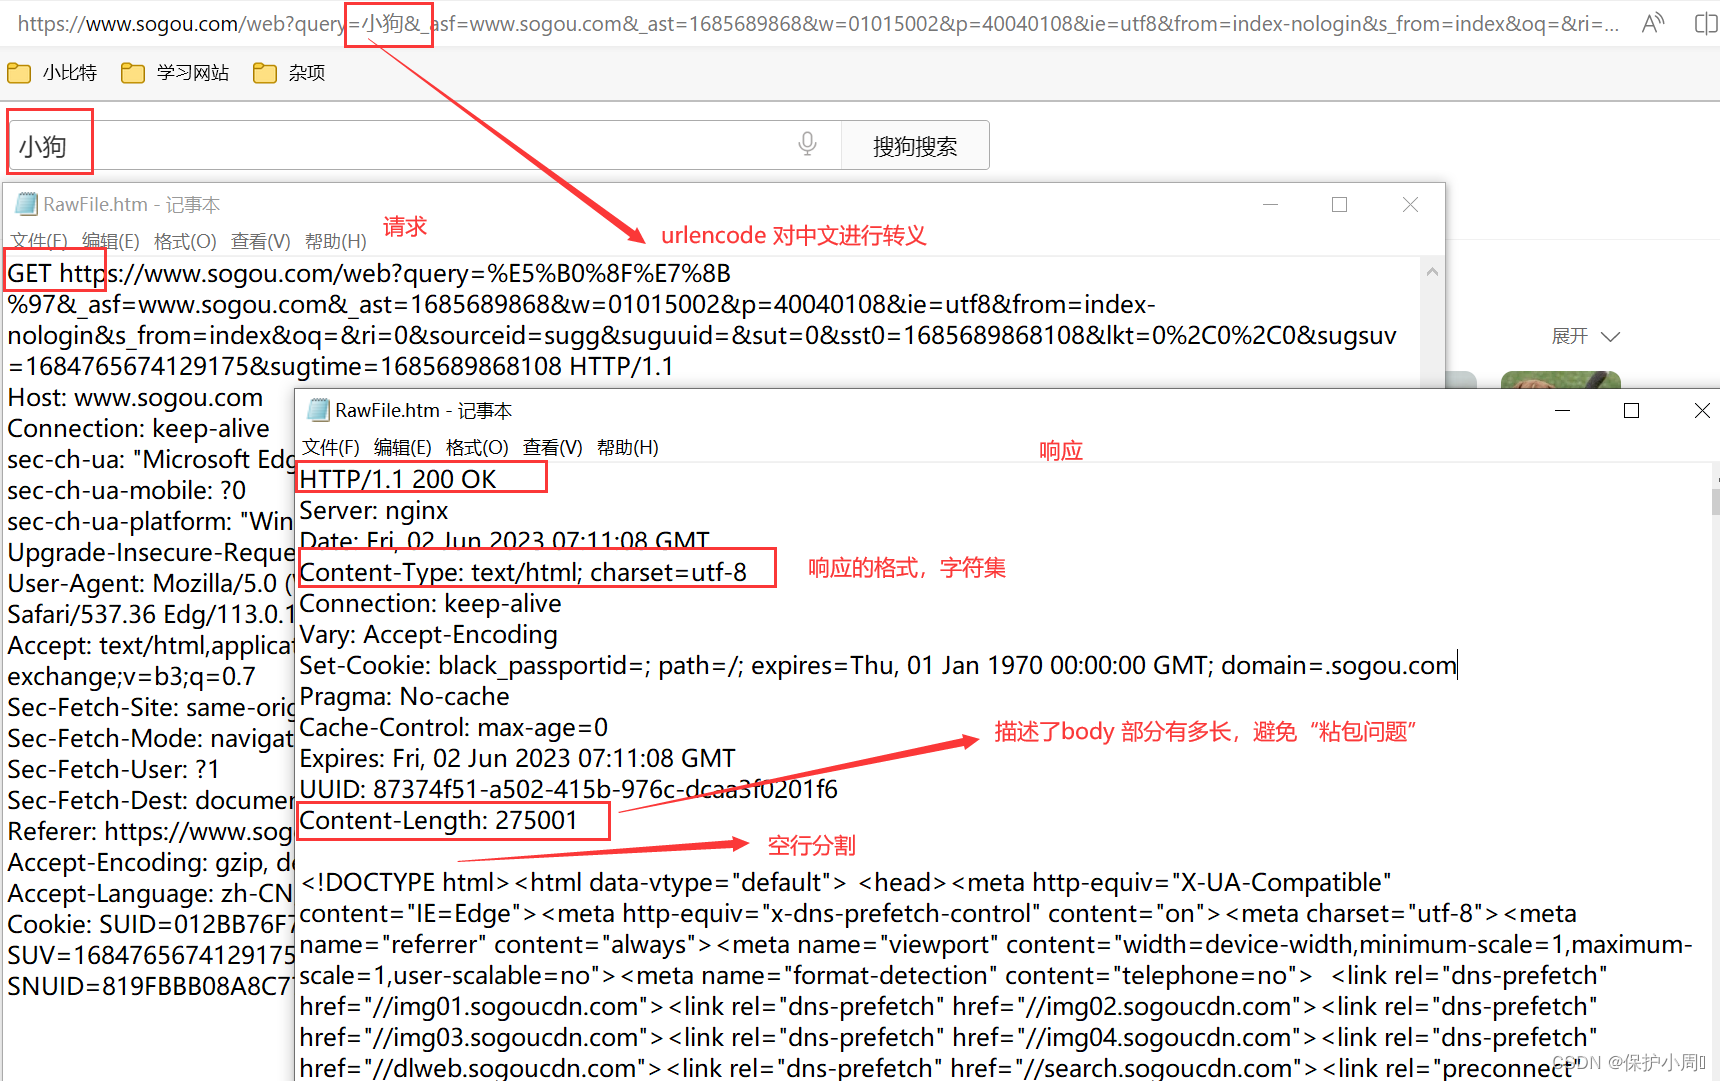Open 格式(O) menu in back Notepad window
This screenshot has width=1720, height=1081.
click(185, 242)
